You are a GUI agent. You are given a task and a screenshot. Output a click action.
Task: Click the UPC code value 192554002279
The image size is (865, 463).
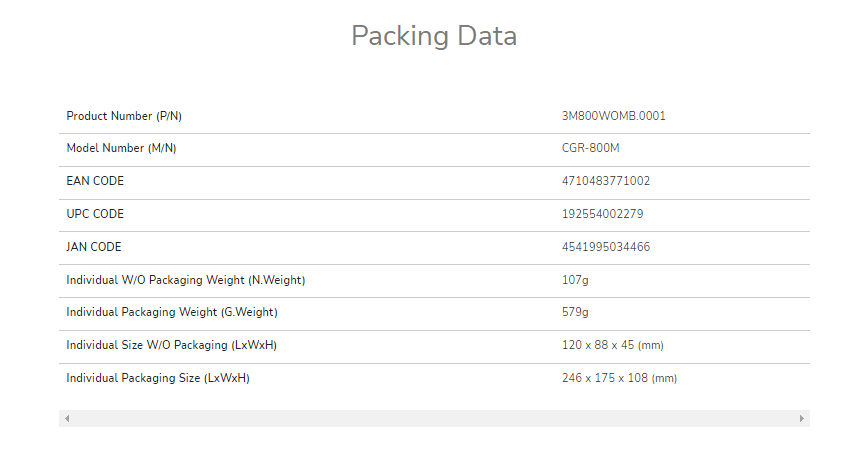coord(602,214)
